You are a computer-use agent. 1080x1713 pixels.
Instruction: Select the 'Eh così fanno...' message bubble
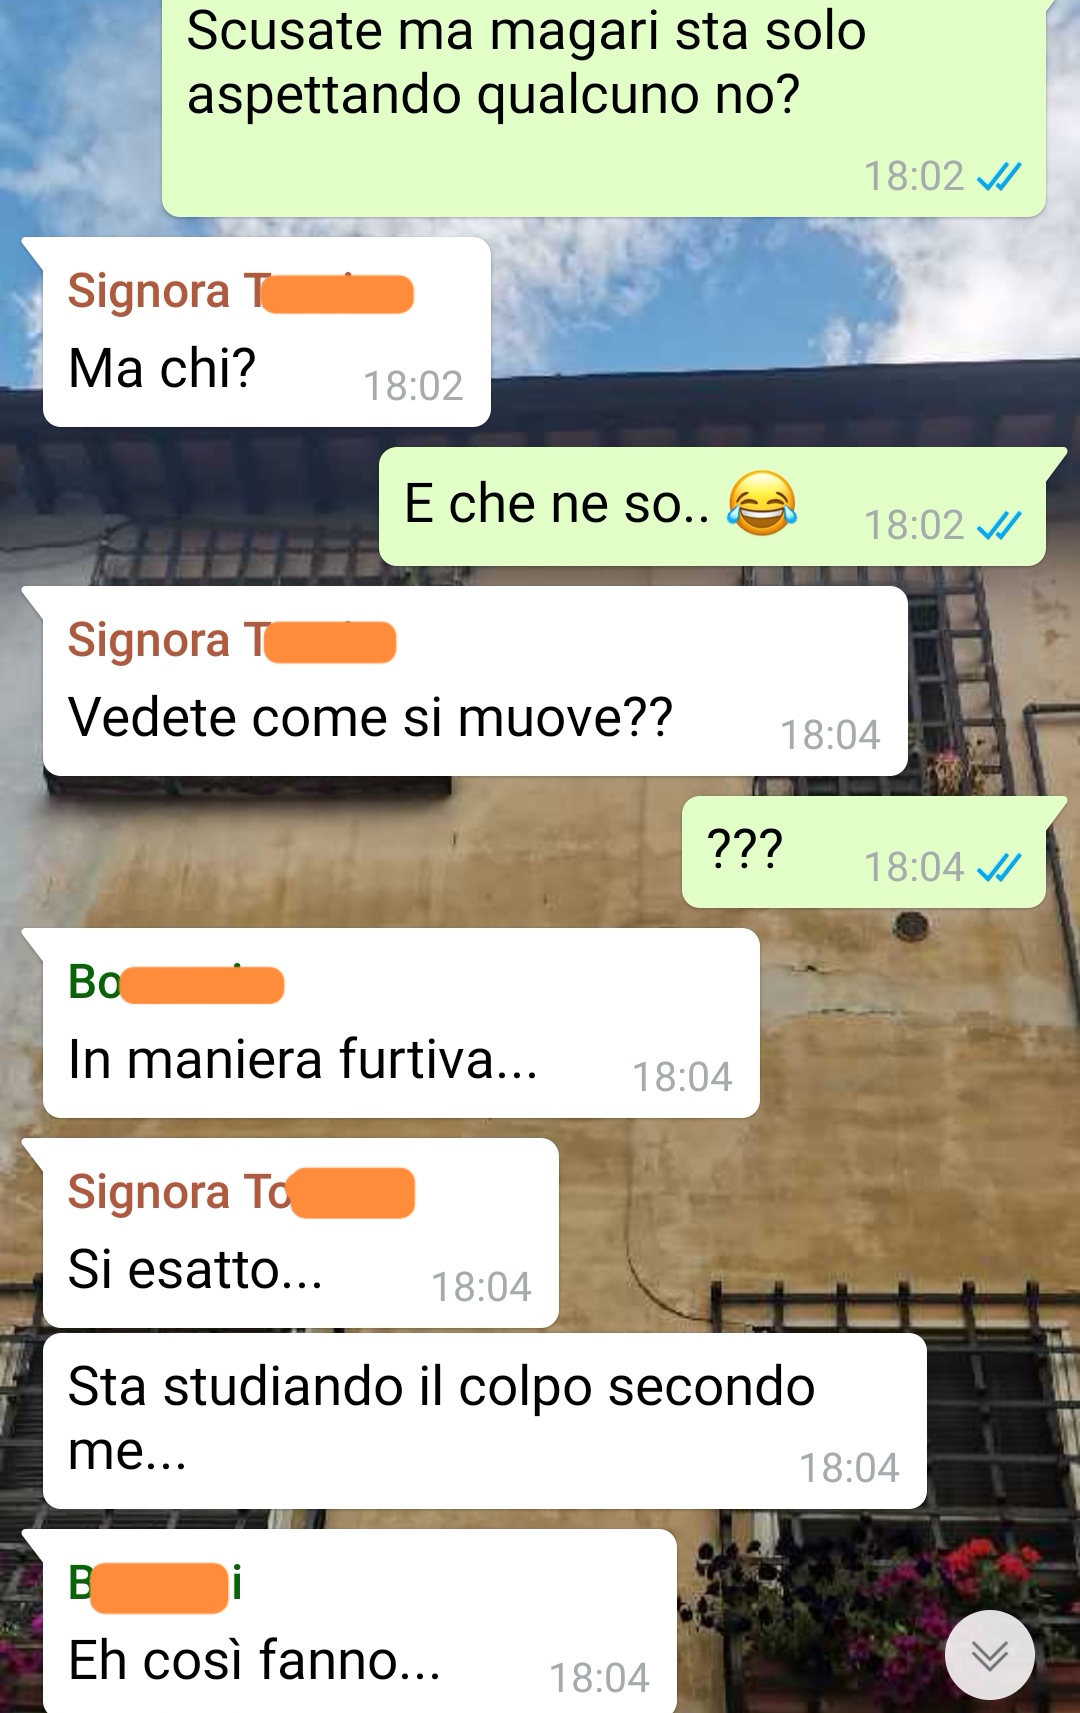tap(359, 1621)
